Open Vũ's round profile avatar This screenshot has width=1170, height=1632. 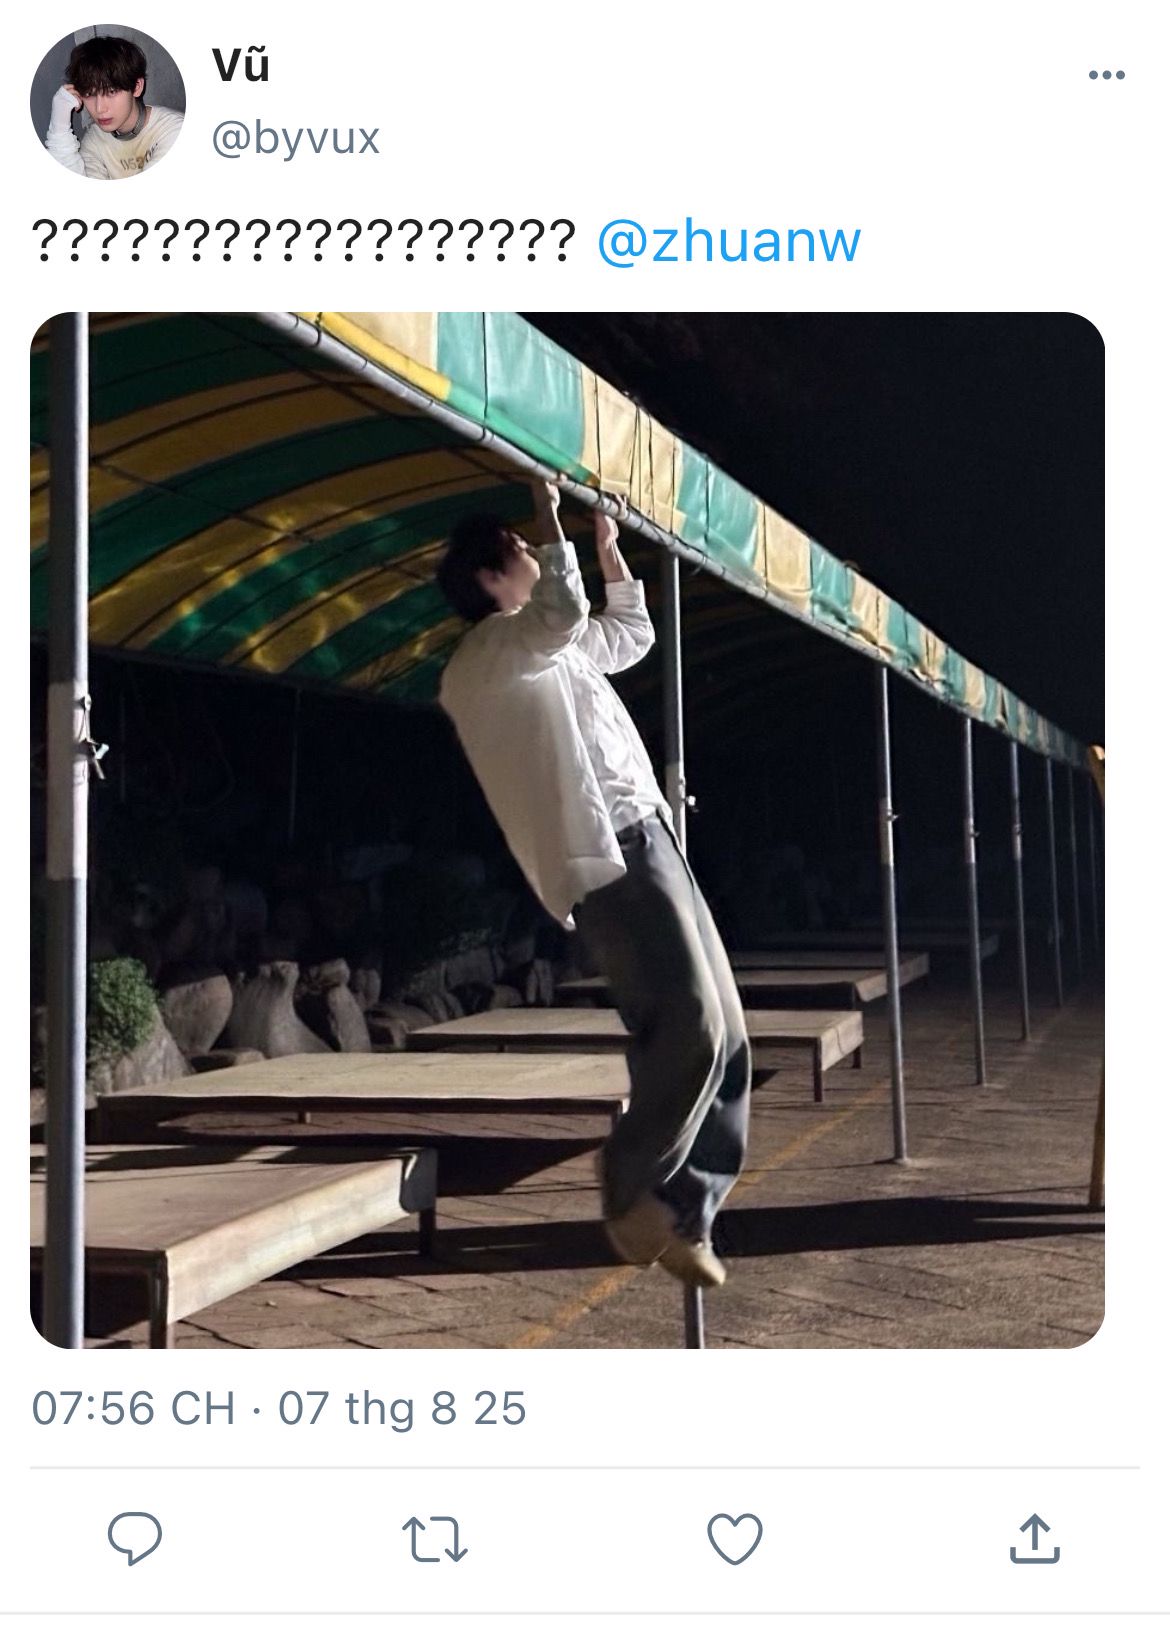pos(108,102)
